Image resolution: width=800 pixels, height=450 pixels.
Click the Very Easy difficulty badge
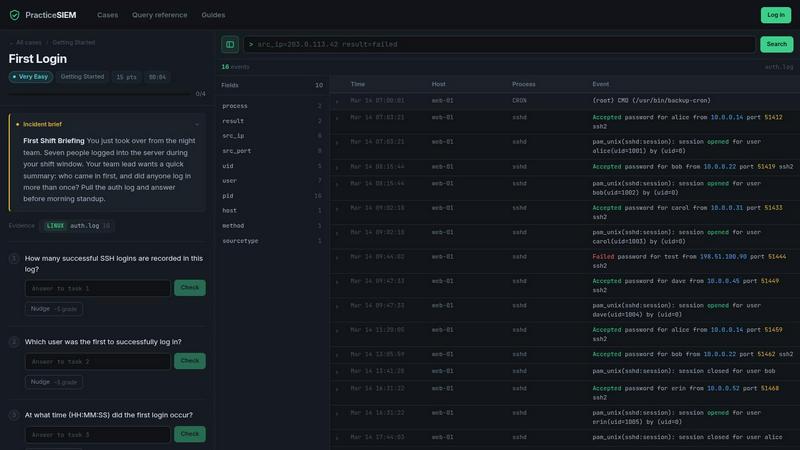[x=31, y=77]
